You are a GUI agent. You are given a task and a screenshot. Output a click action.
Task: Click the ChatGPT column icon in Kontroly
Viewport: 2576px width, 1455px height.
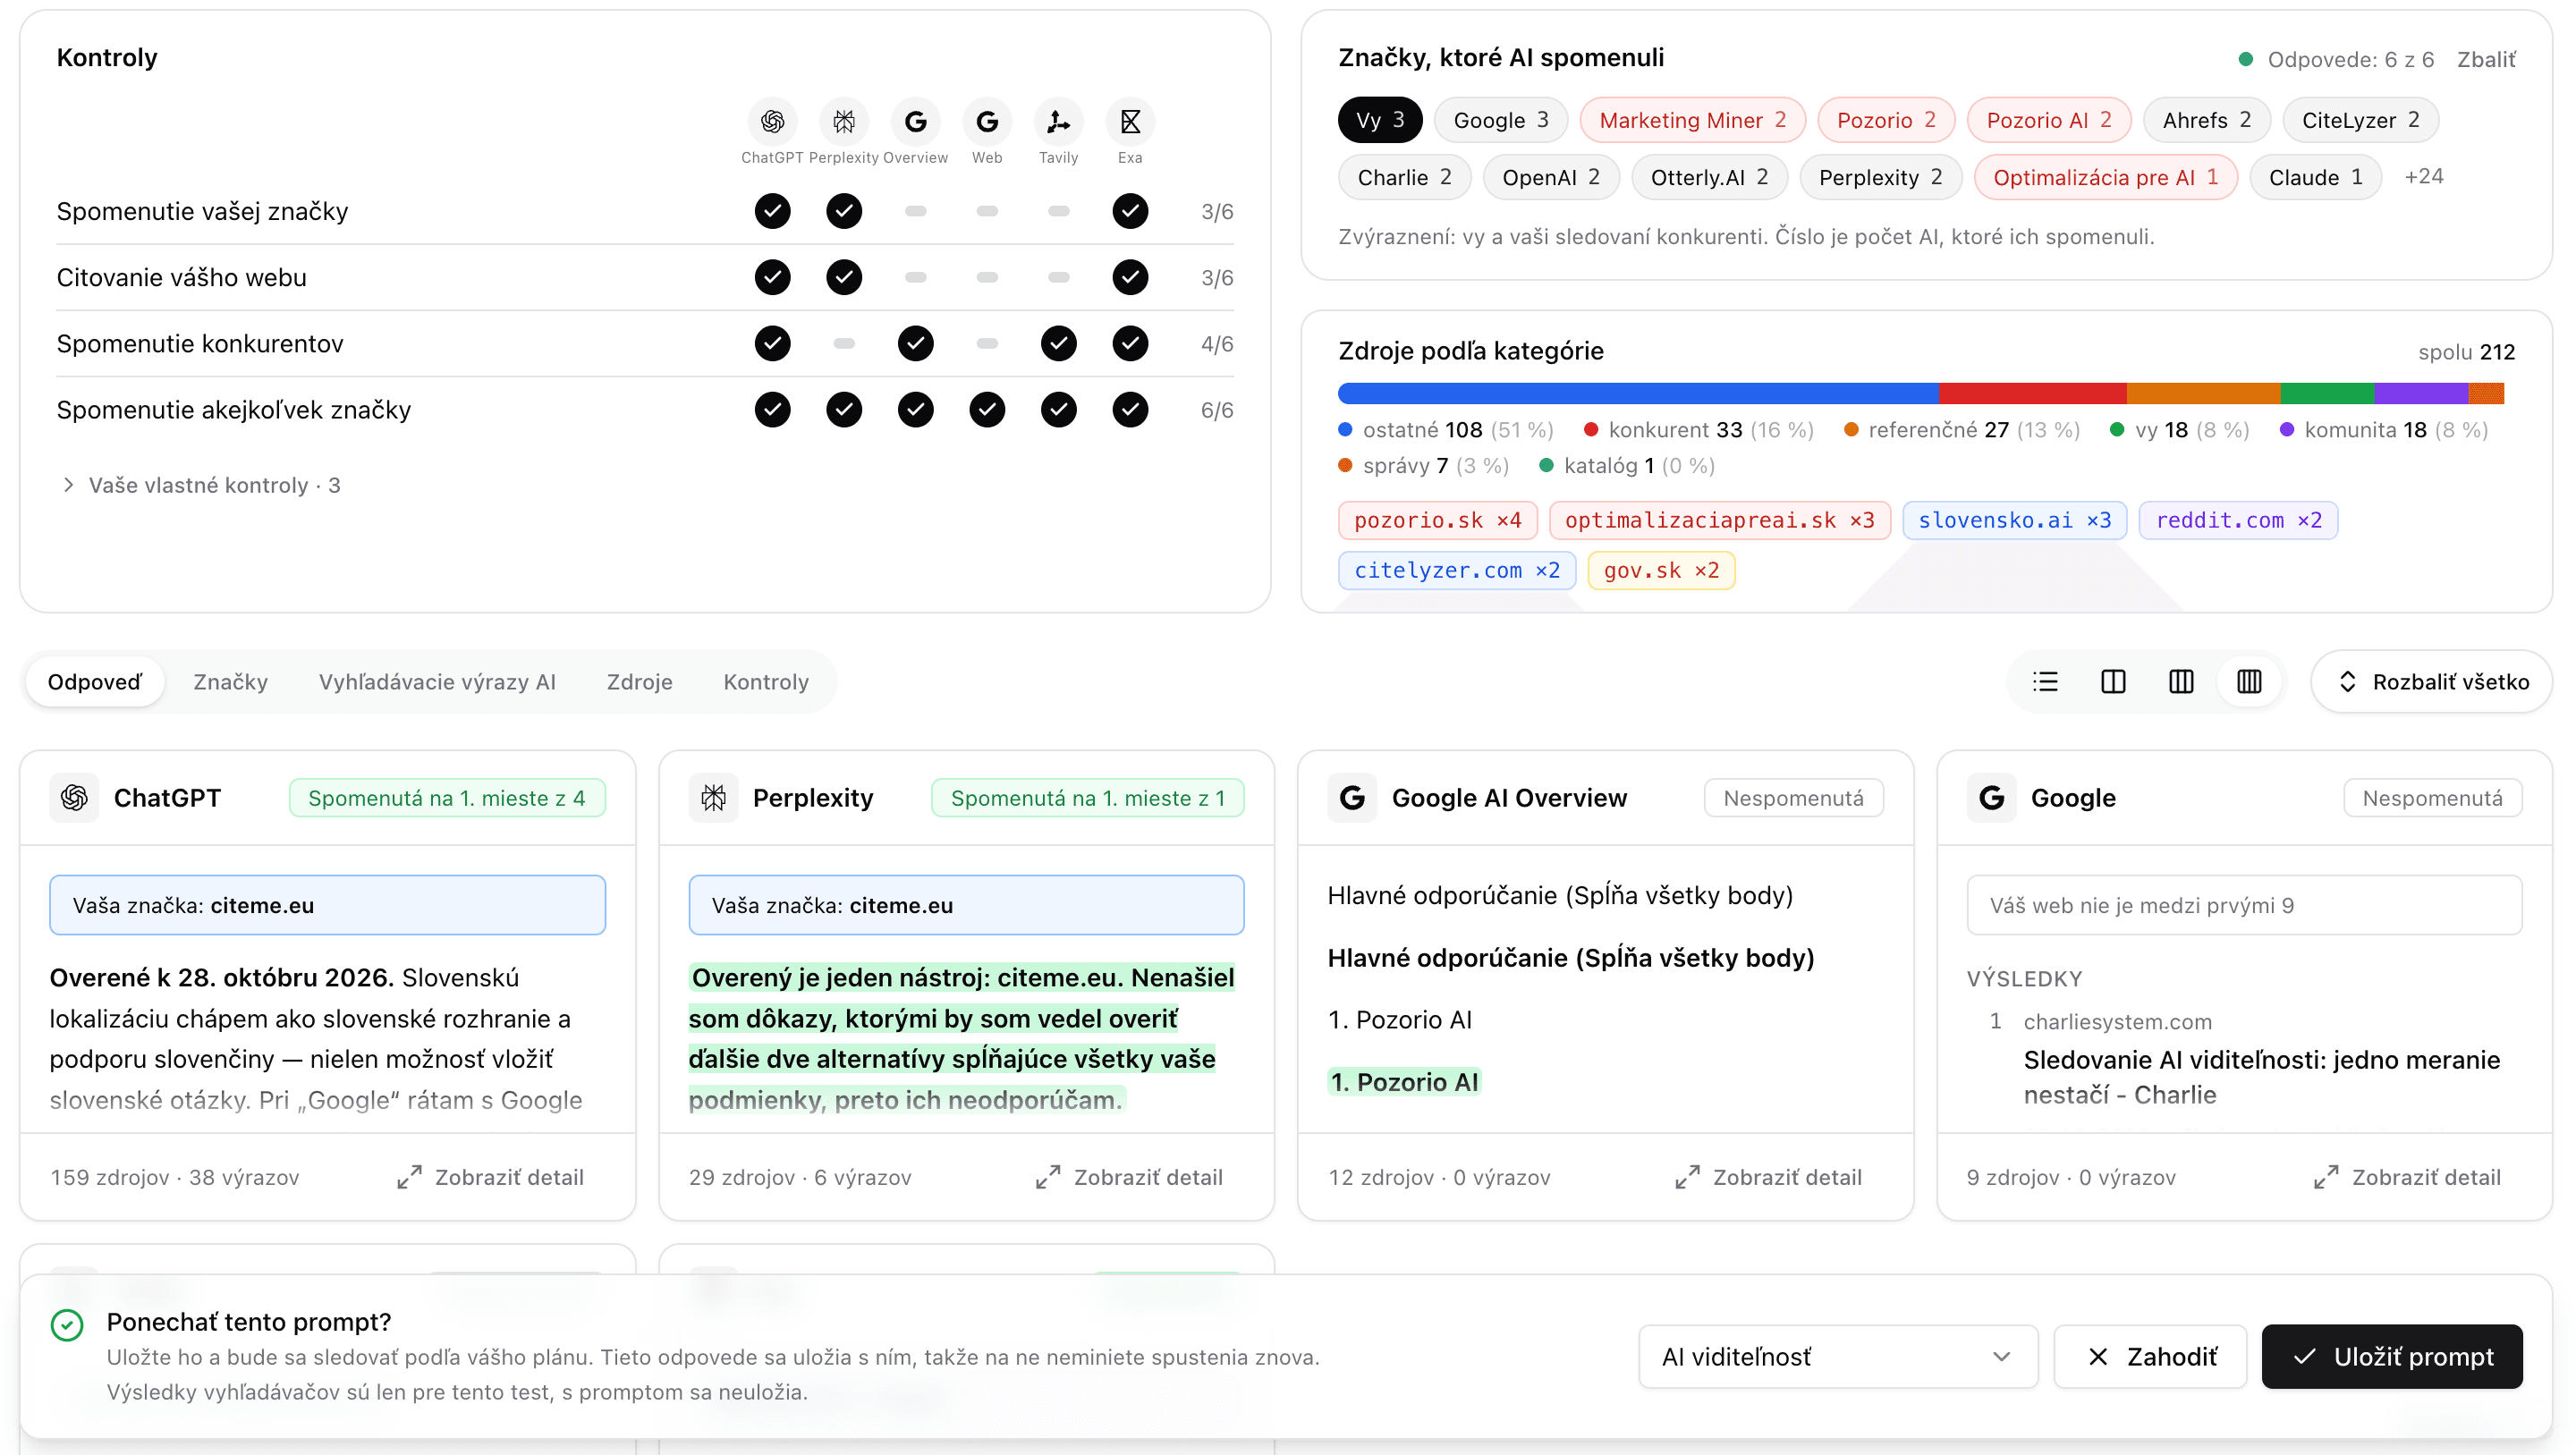772,122
